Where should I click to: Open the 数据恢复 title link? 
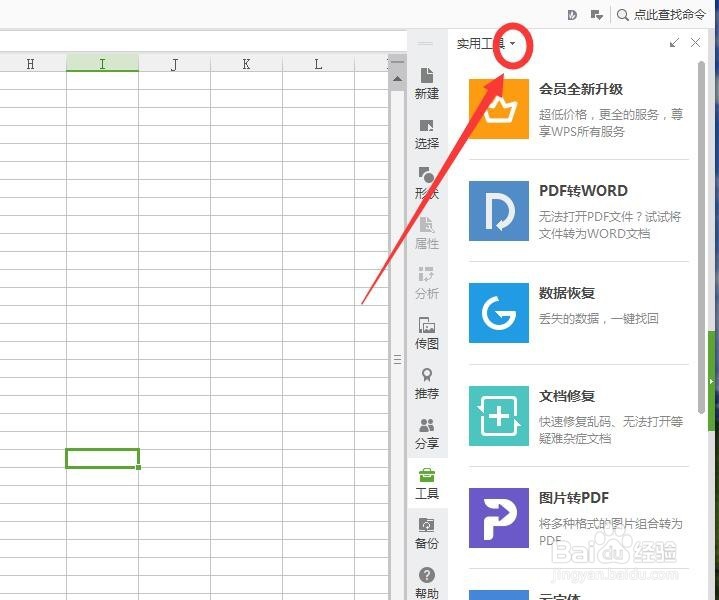click(567, 293)
